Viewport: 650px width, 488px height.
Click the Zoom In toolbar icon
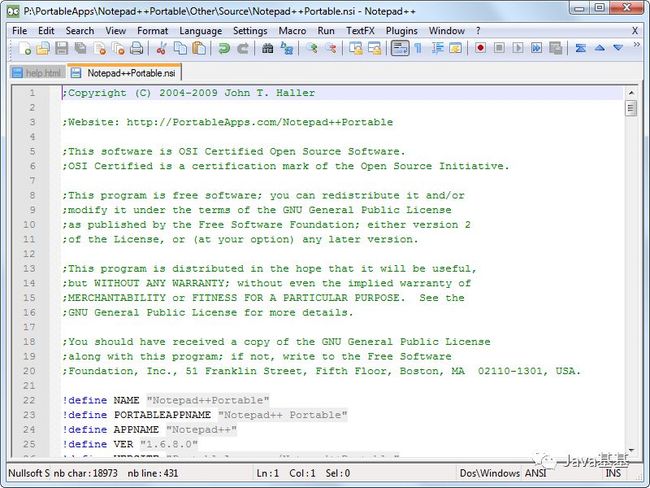pos(312,49)
